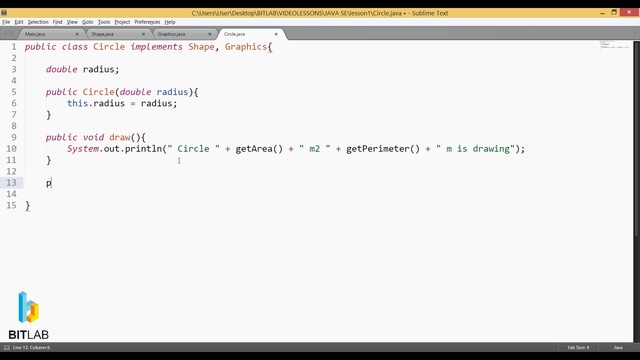Screen dimensions: 640x360
Task: Click 'getArea()' call on line 10
Action: point(259,149)
